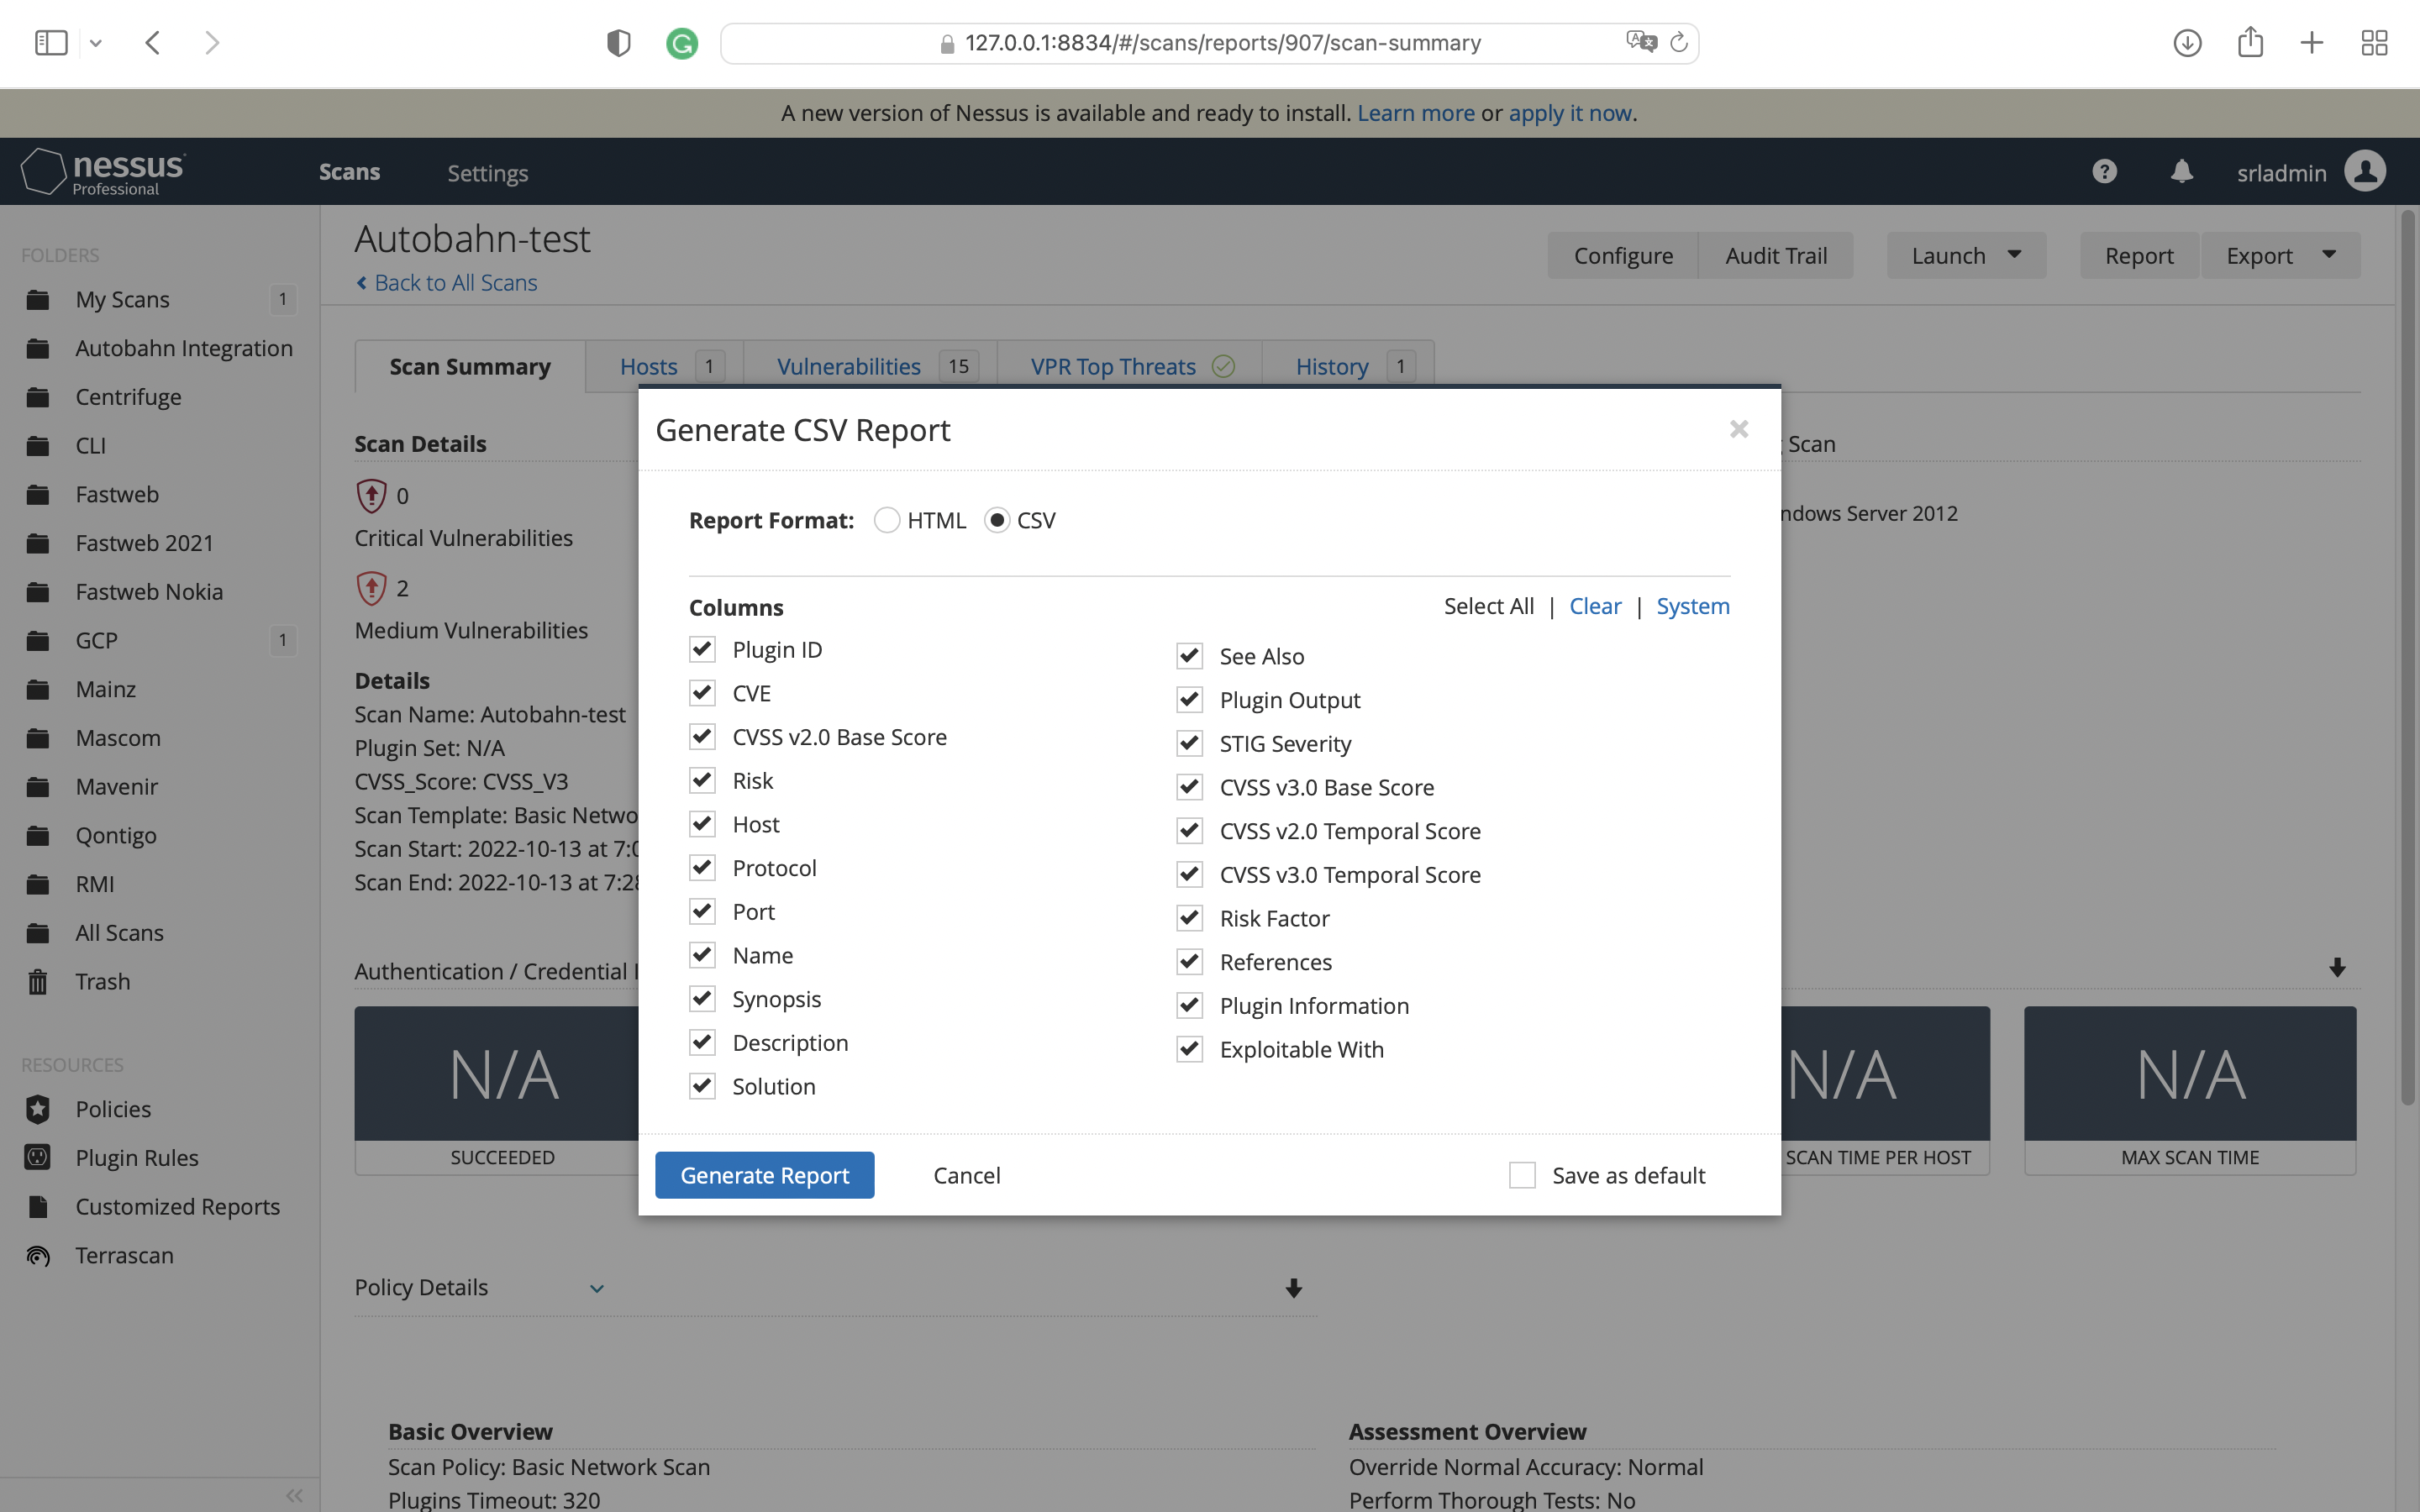Select the CSV report format radio
The width and height of the screenshot is (2420, 1512).
[997, 520]
